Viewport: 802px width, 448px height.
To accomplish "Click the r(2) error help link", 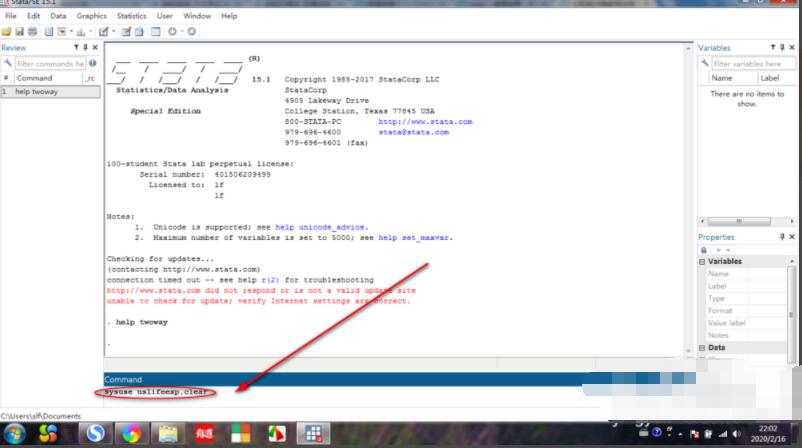I will (x=270, y=280).
